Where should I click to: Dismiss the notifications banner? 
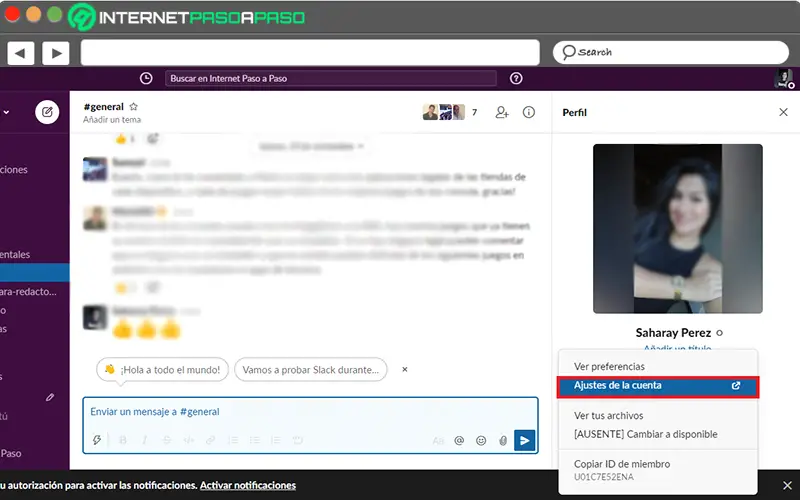click(x=787, y=485)
